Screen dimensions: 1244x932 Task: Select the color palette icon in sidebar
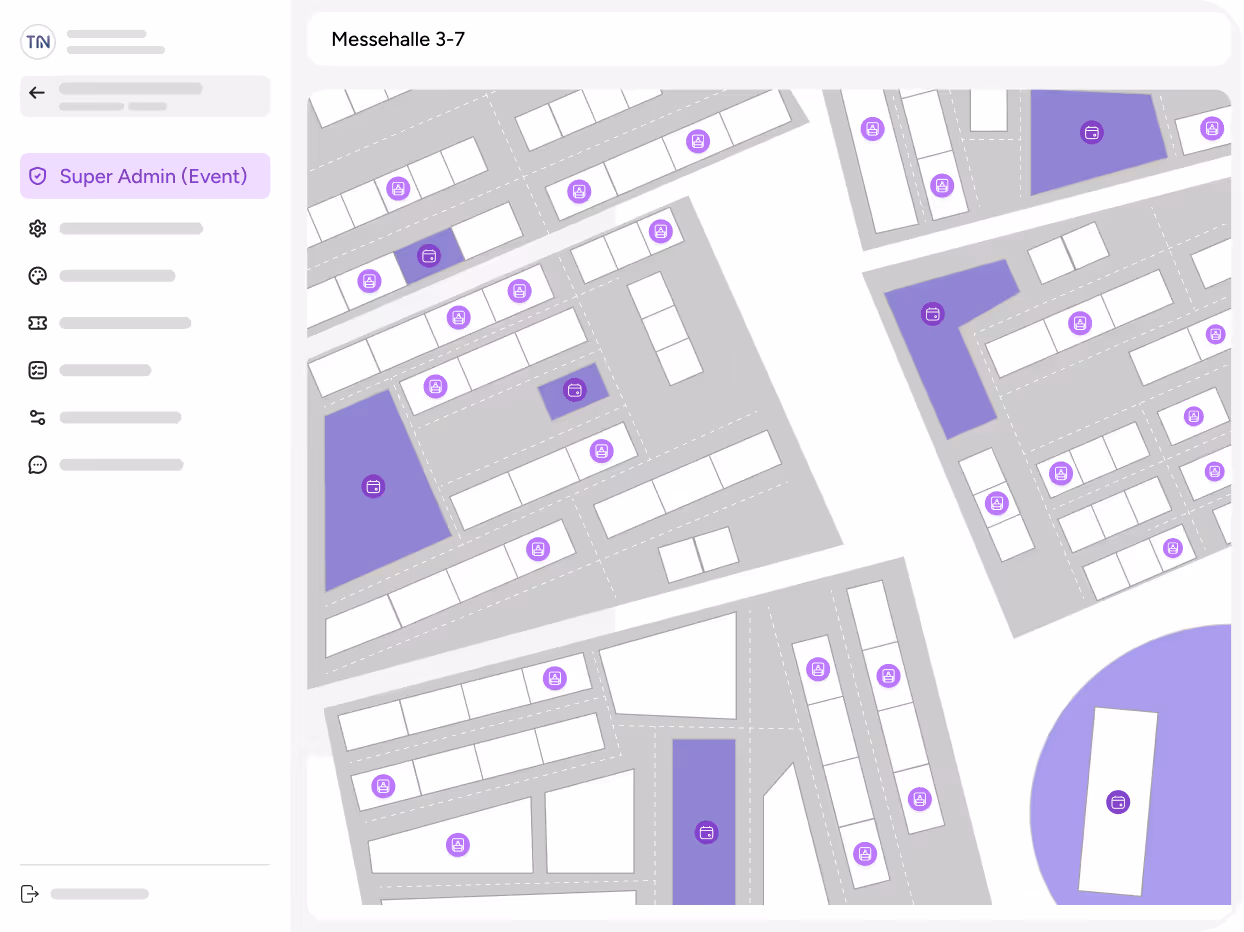point(38,276)
